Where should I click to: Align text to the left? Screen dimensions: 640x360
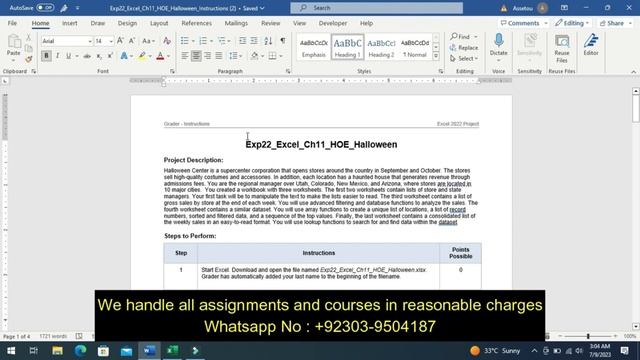(x=185, y=56)
